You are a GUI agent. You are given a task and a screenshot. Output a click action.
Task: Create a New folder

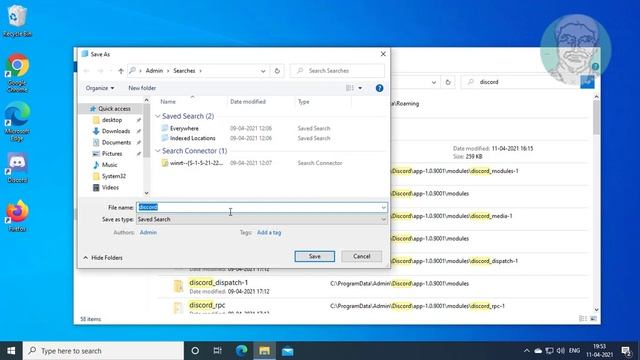[142, 88]
